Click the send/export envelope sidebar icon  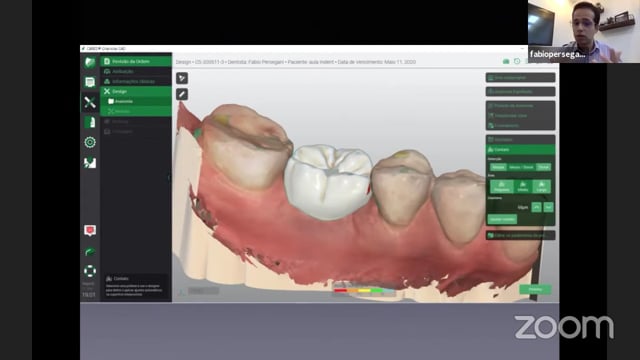(90, 162)
